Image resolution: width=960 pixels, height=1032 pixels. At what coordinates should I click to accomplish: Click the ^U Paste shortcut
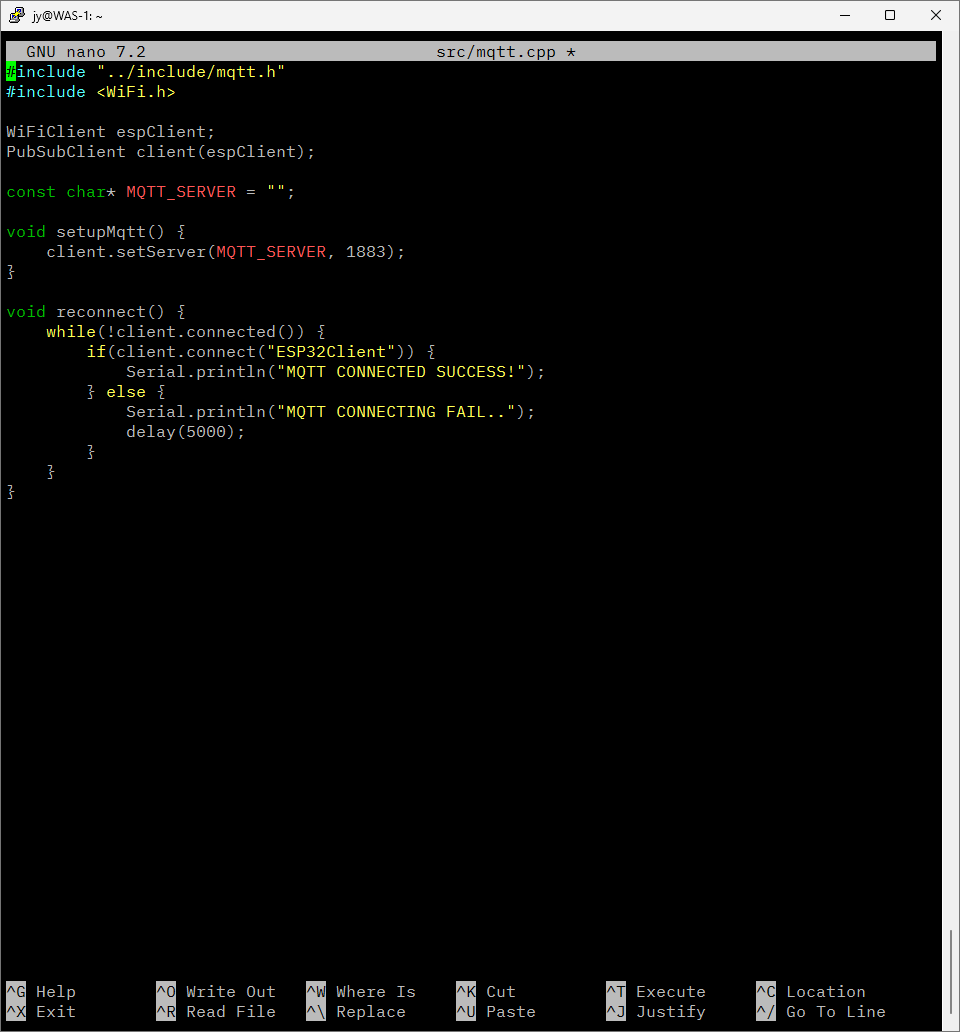[x=495, y=1012]
